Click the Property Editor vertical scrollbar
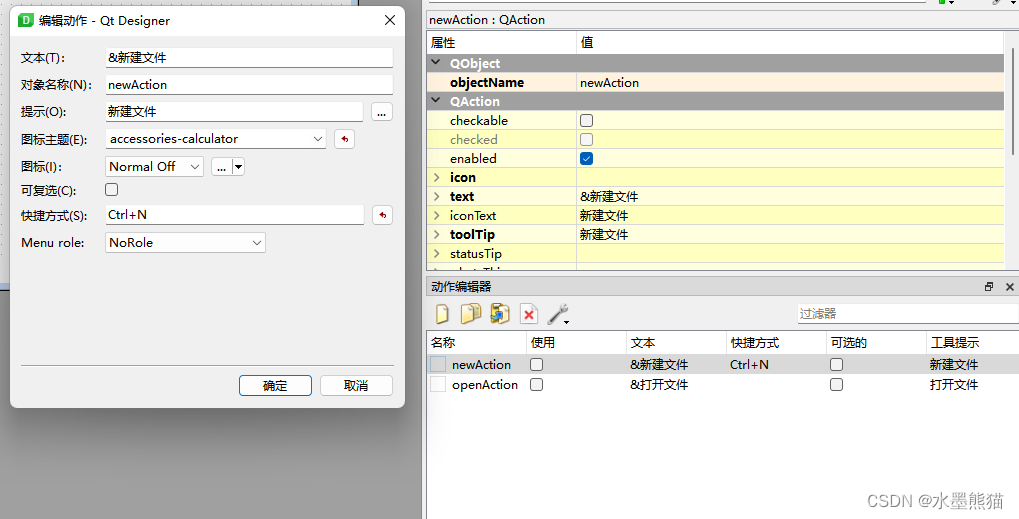1019x519 pixels. coord(1012,101)
